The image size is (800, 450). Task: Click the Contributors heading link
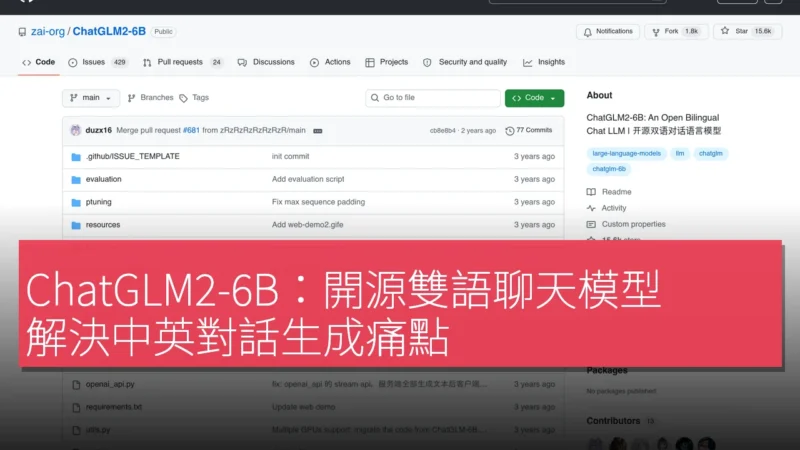613,421
